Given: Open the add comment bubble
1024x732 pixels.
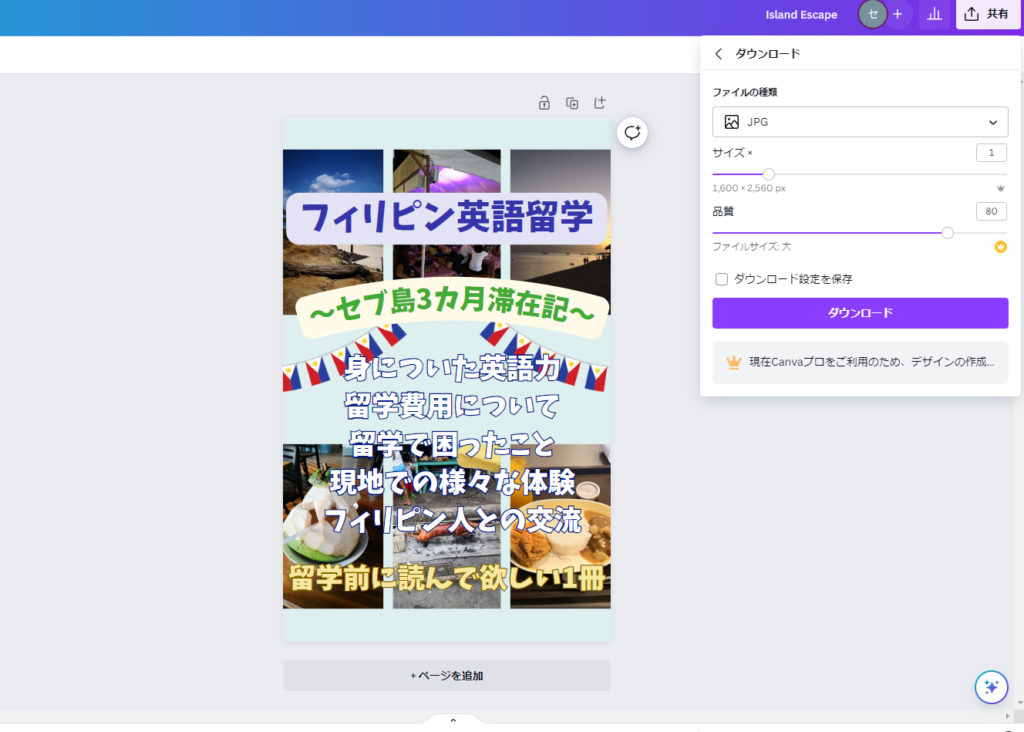Looking at the screenshot, I should (x=632, y=132).
